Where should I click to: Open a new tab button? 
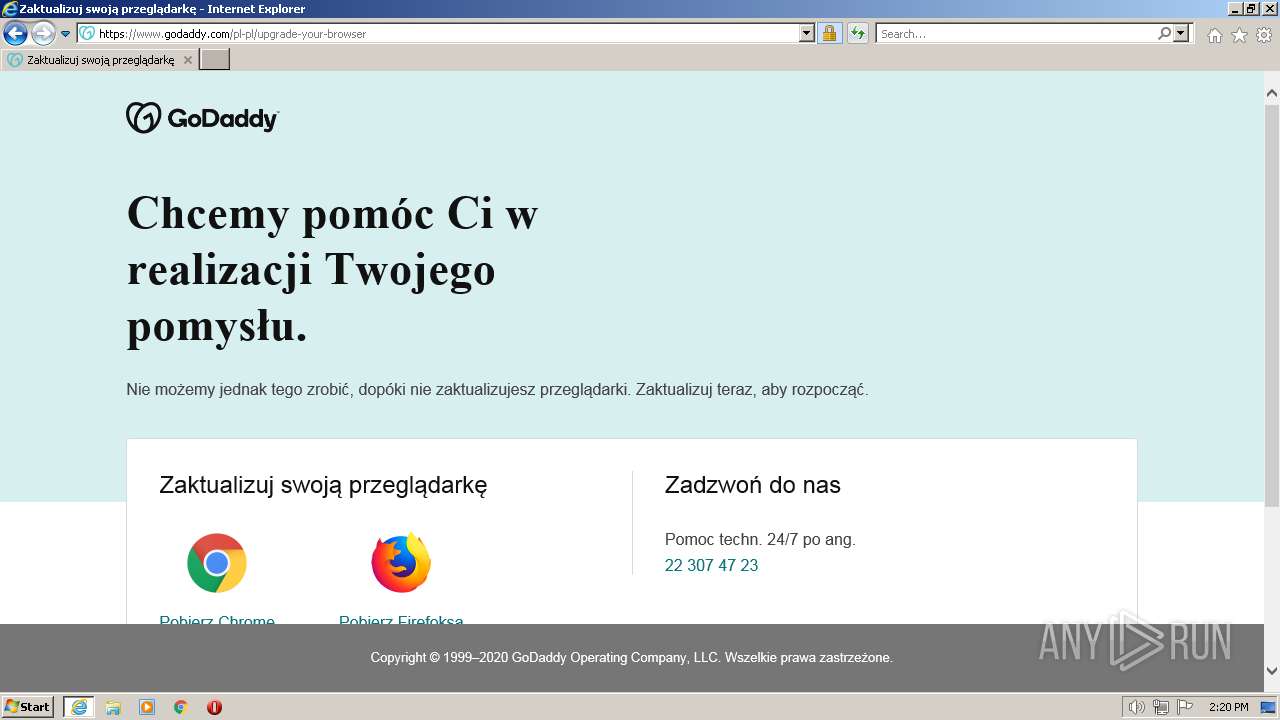[215, 59]
